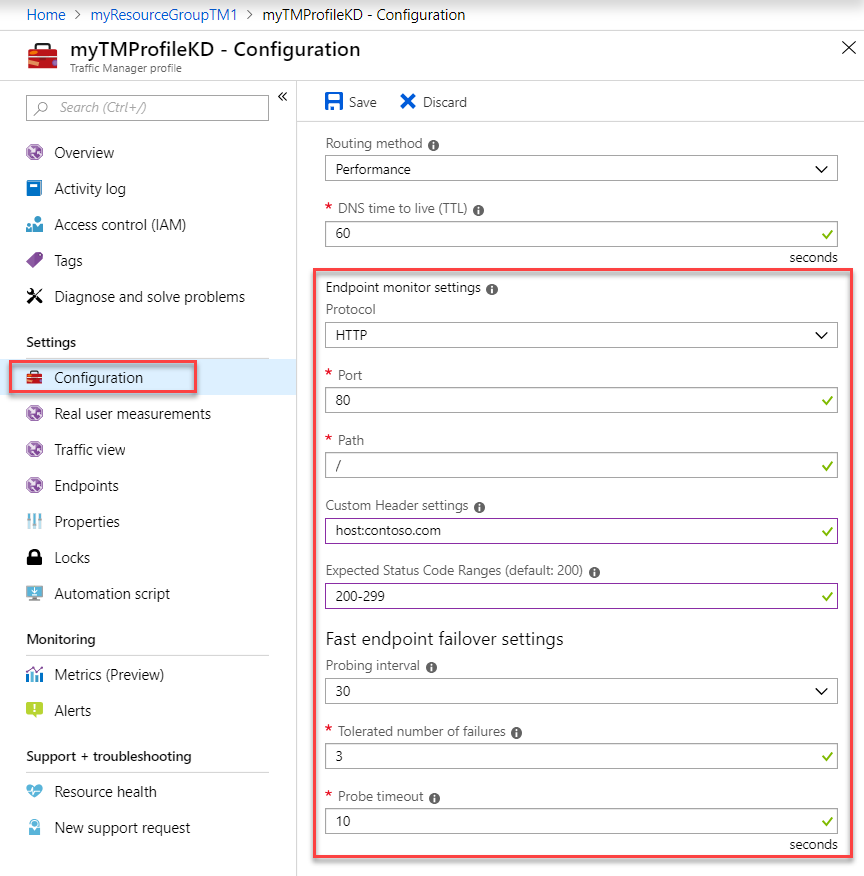Click the Custom Header settings text field
This screenshot has height=876, width=864.
point(581,531)
